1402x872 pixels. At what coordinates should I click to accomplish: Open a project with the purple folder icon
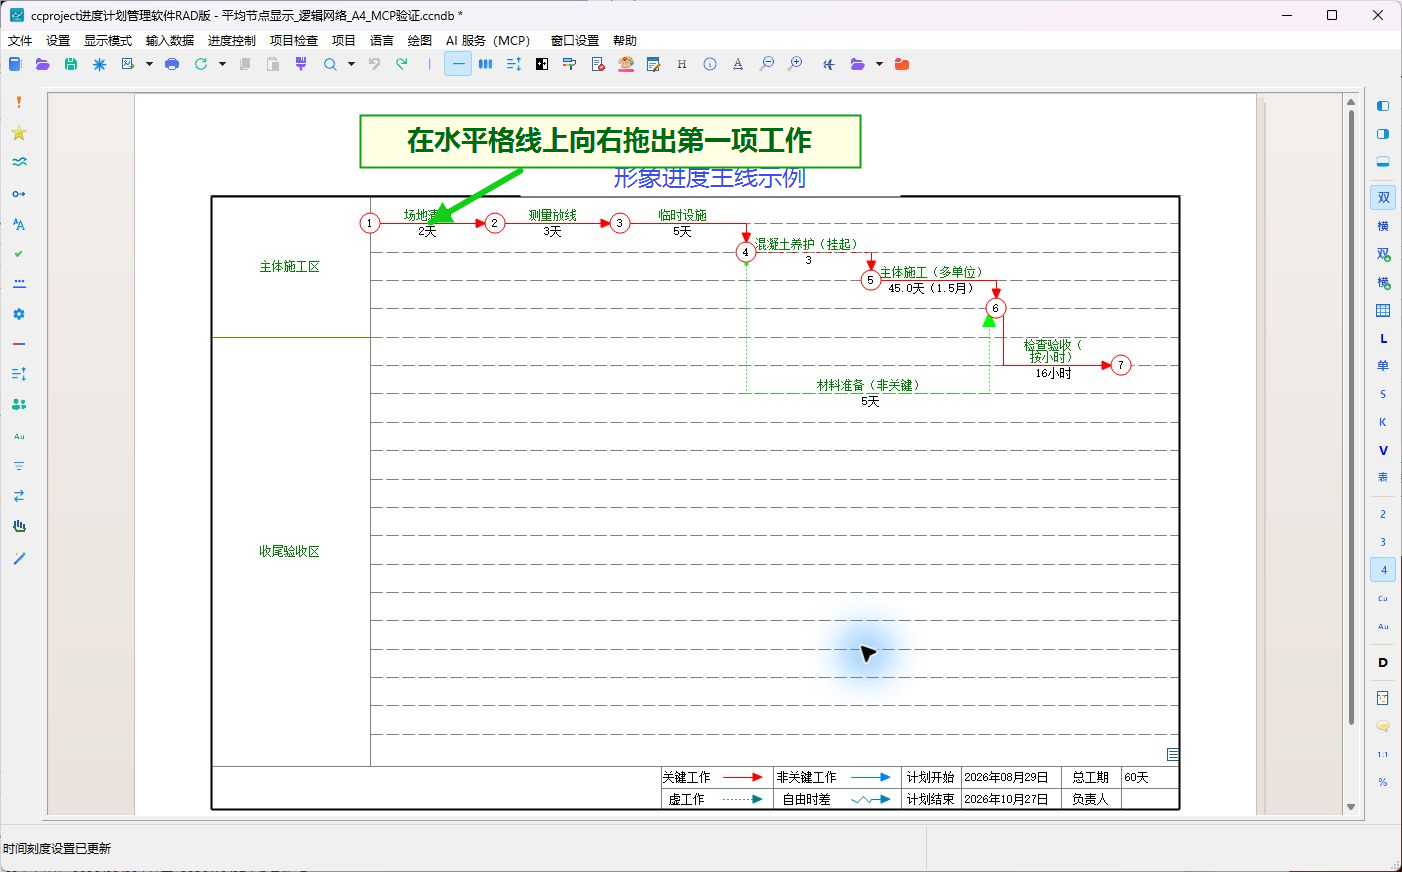pos(42,64)
